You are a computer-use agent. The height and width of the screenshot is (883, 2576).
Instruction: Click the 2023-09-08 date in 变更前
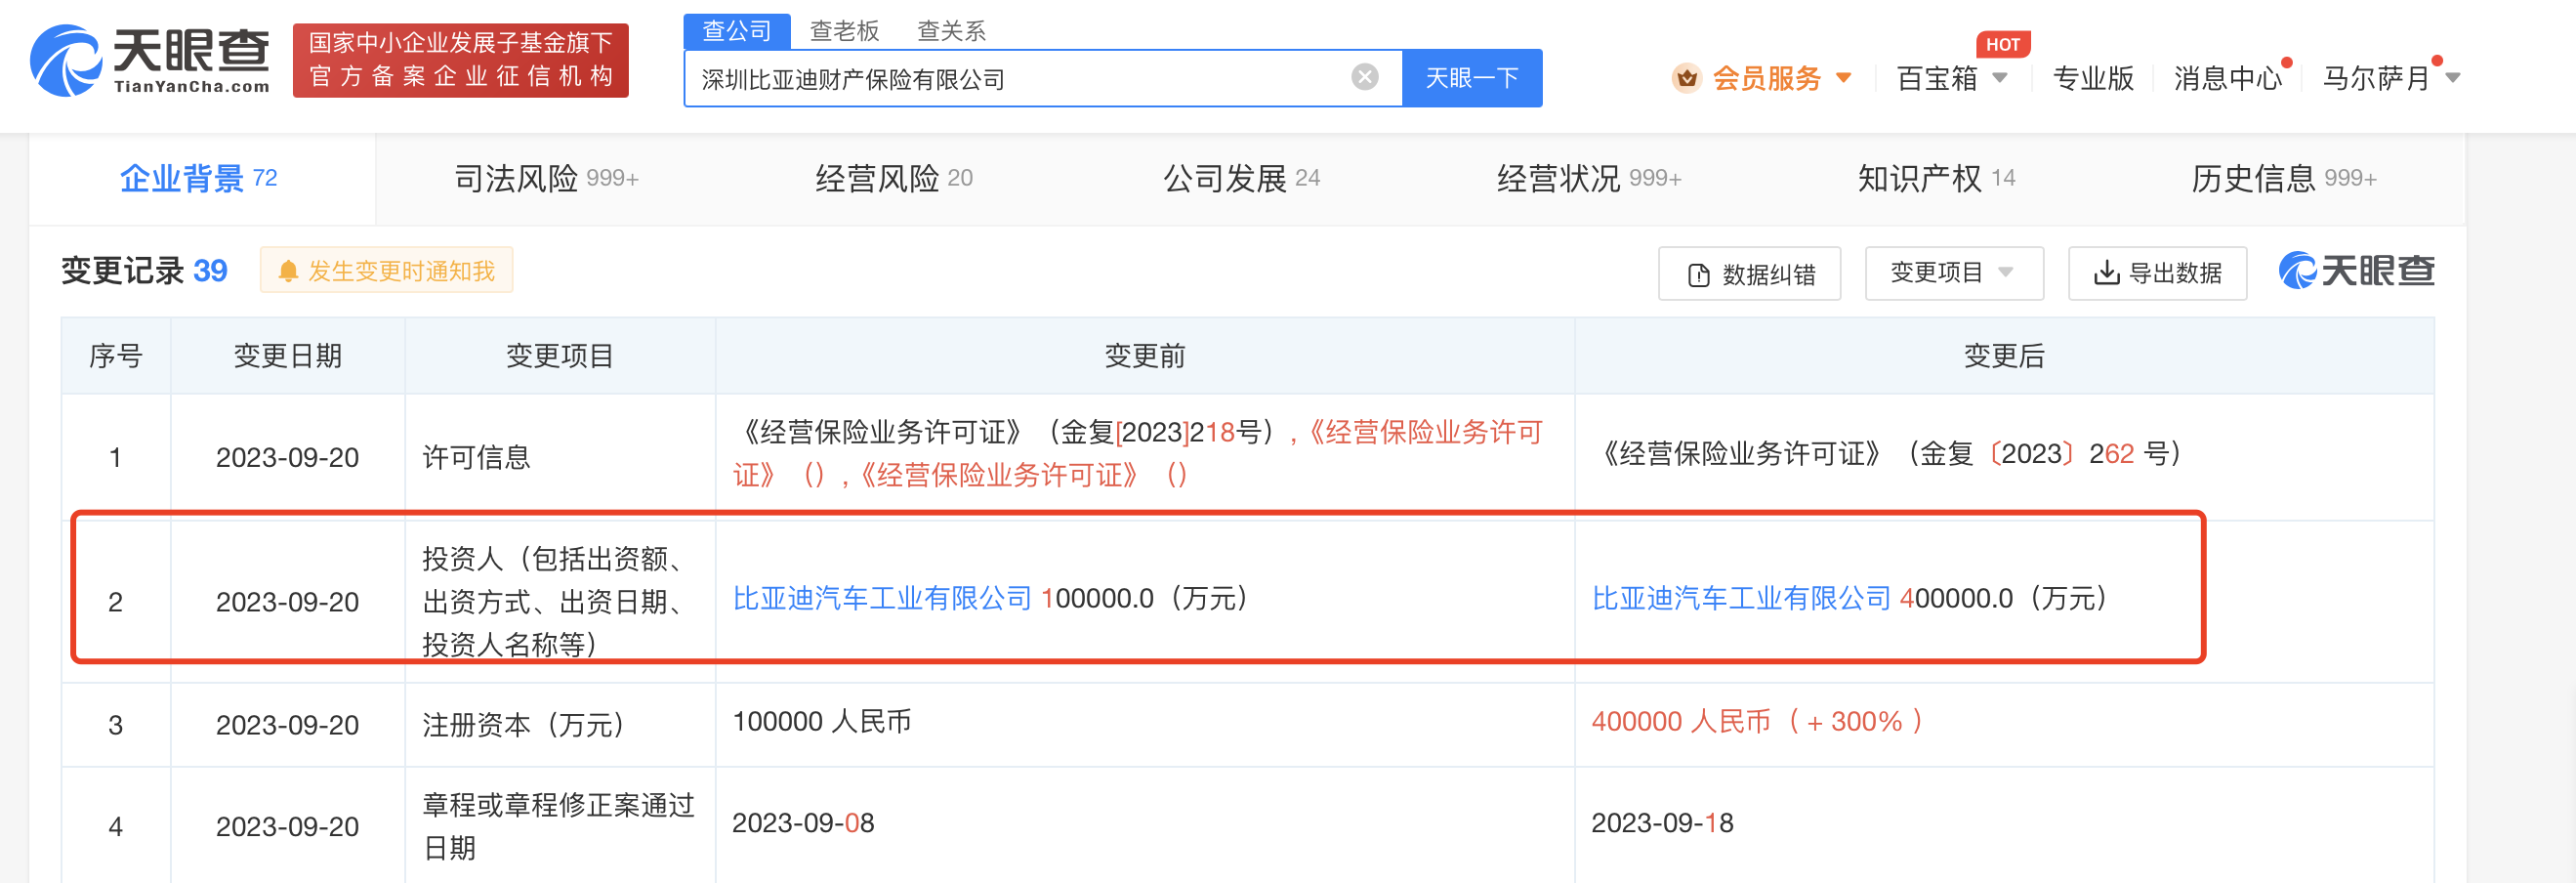click(803, 823)
